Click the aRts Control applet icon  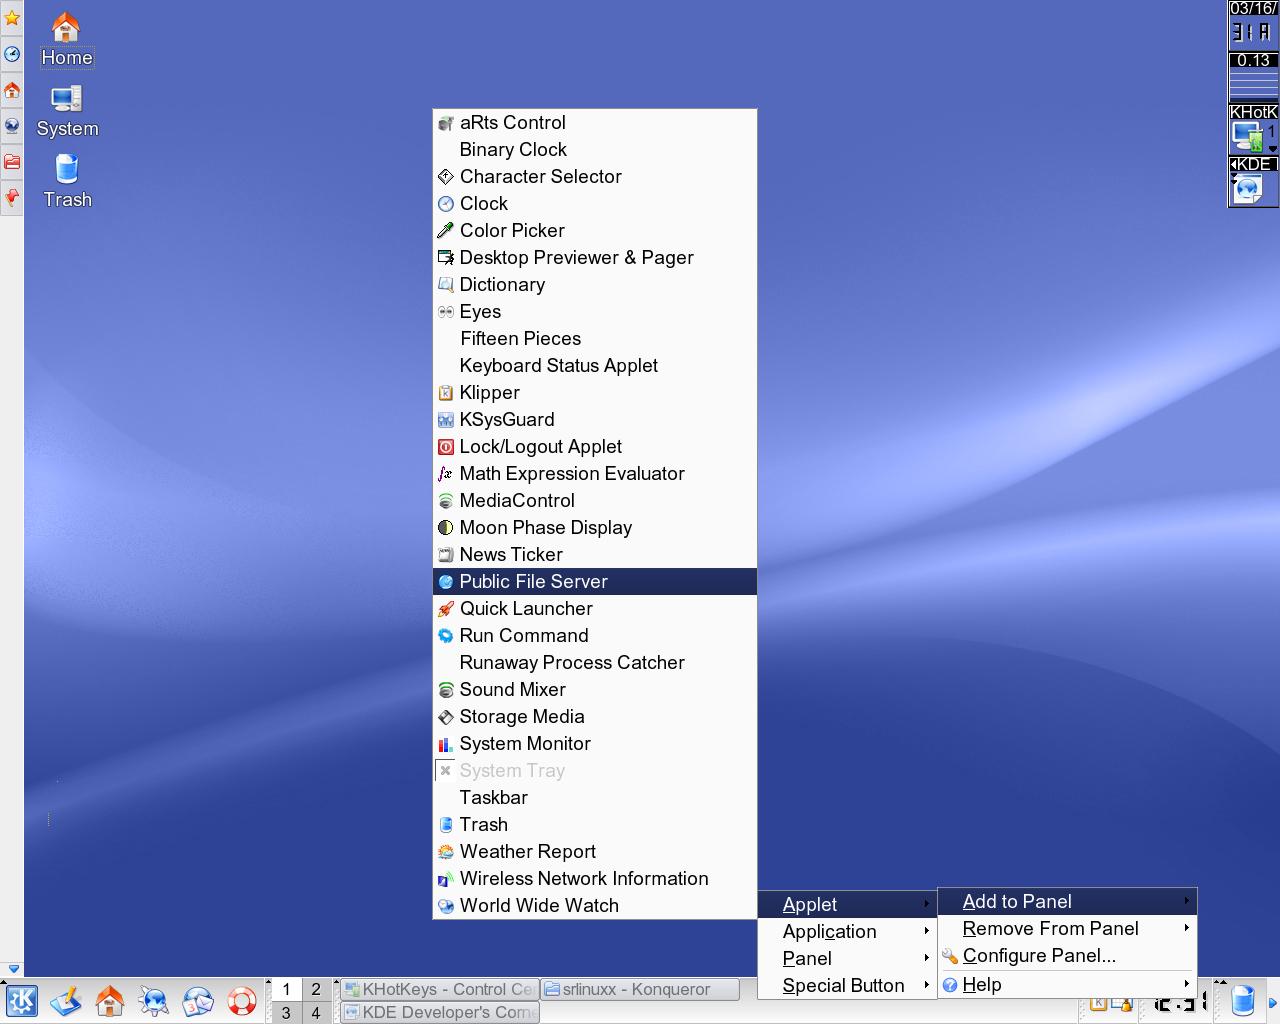tap(446, 123)
